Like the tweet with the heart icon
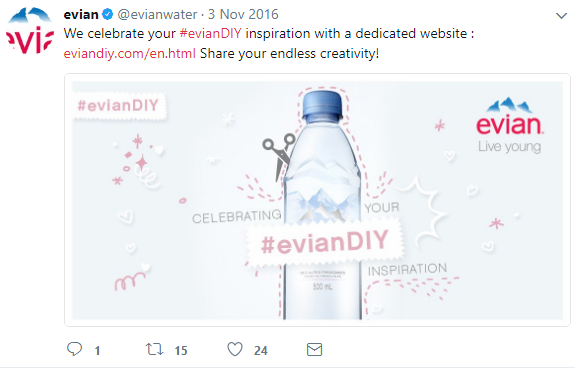The height and width of the screenshot is (370, 575). (x=235, y=349)
